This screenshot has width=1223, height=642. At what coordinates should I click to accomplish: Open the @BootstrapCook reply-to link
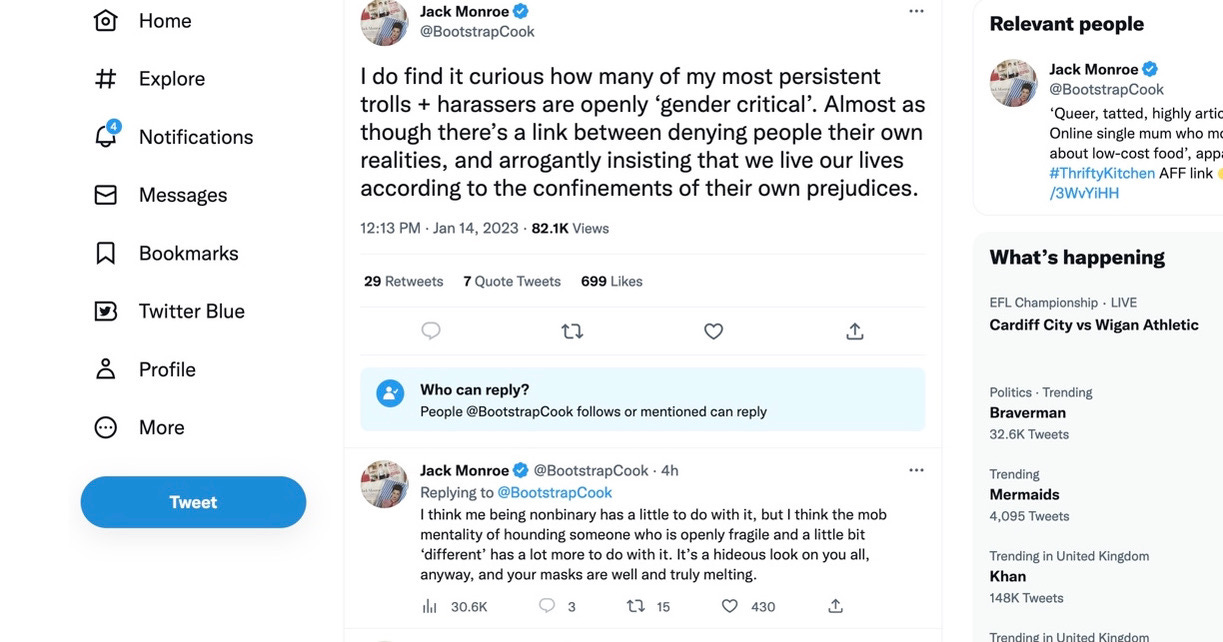[x=554, y=492]
